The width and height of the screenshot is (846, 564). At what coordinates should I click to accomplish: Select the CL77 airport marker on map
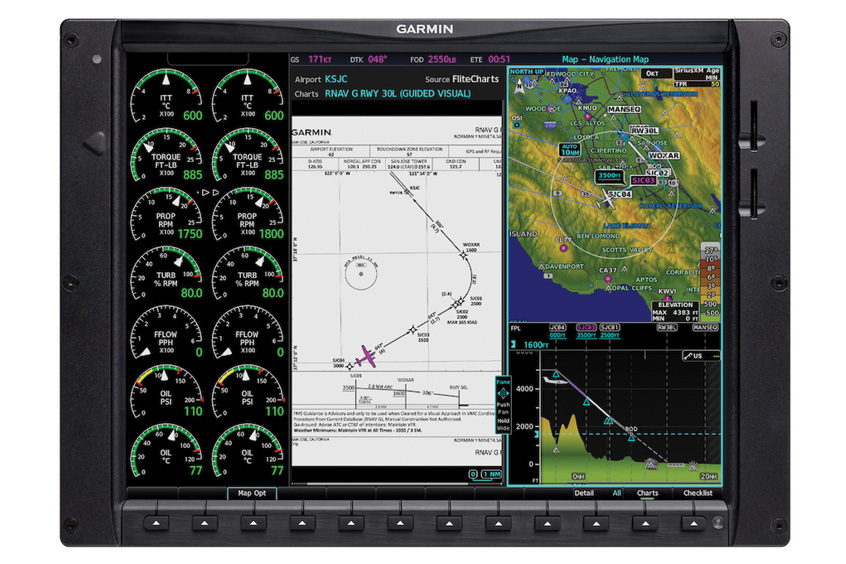tap(564, 248)
